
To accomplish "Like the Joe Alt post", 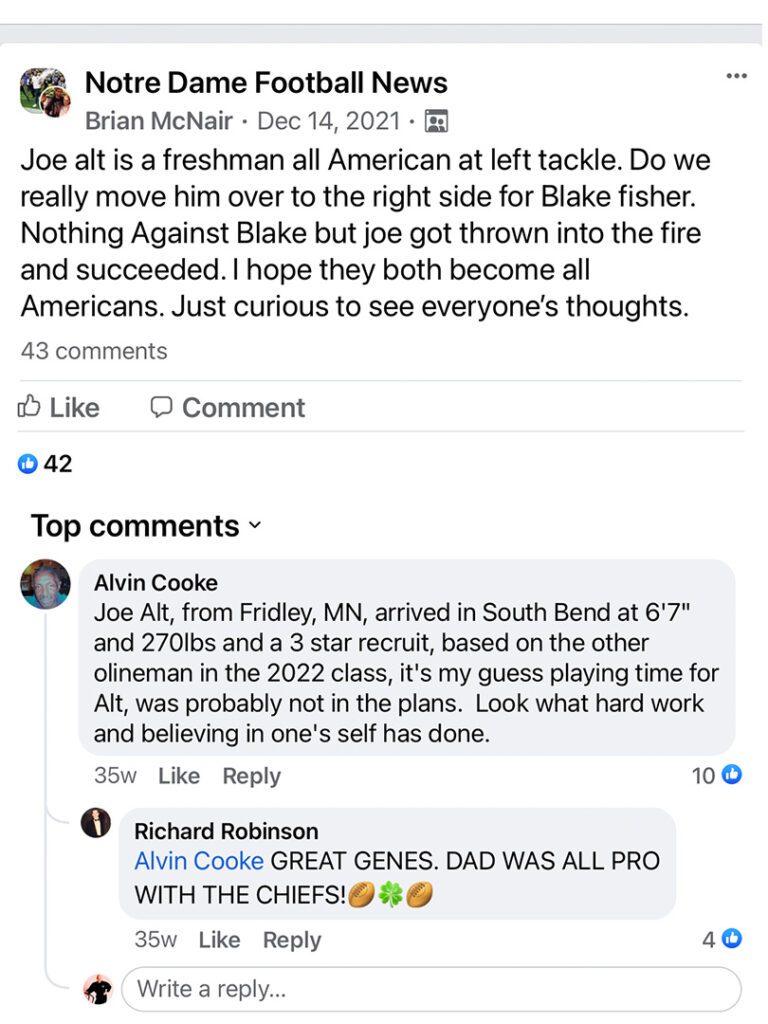I will 60,408.
